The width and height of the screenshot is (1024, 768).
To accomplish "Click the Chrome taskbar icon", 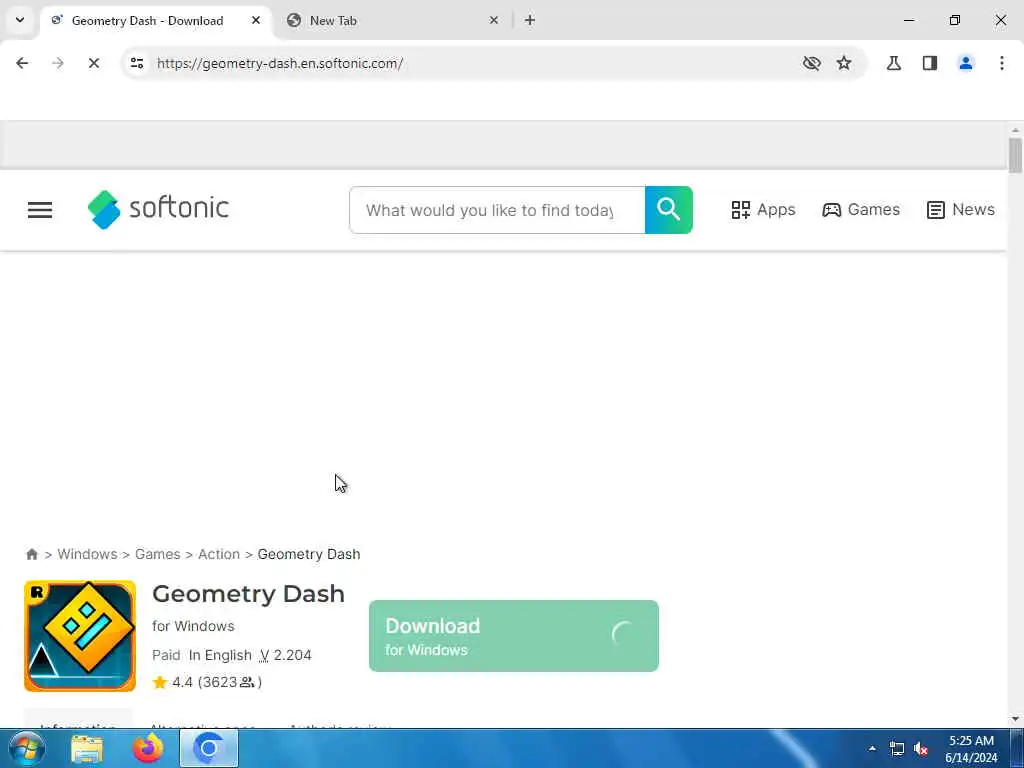I will [x=208, y=748].
